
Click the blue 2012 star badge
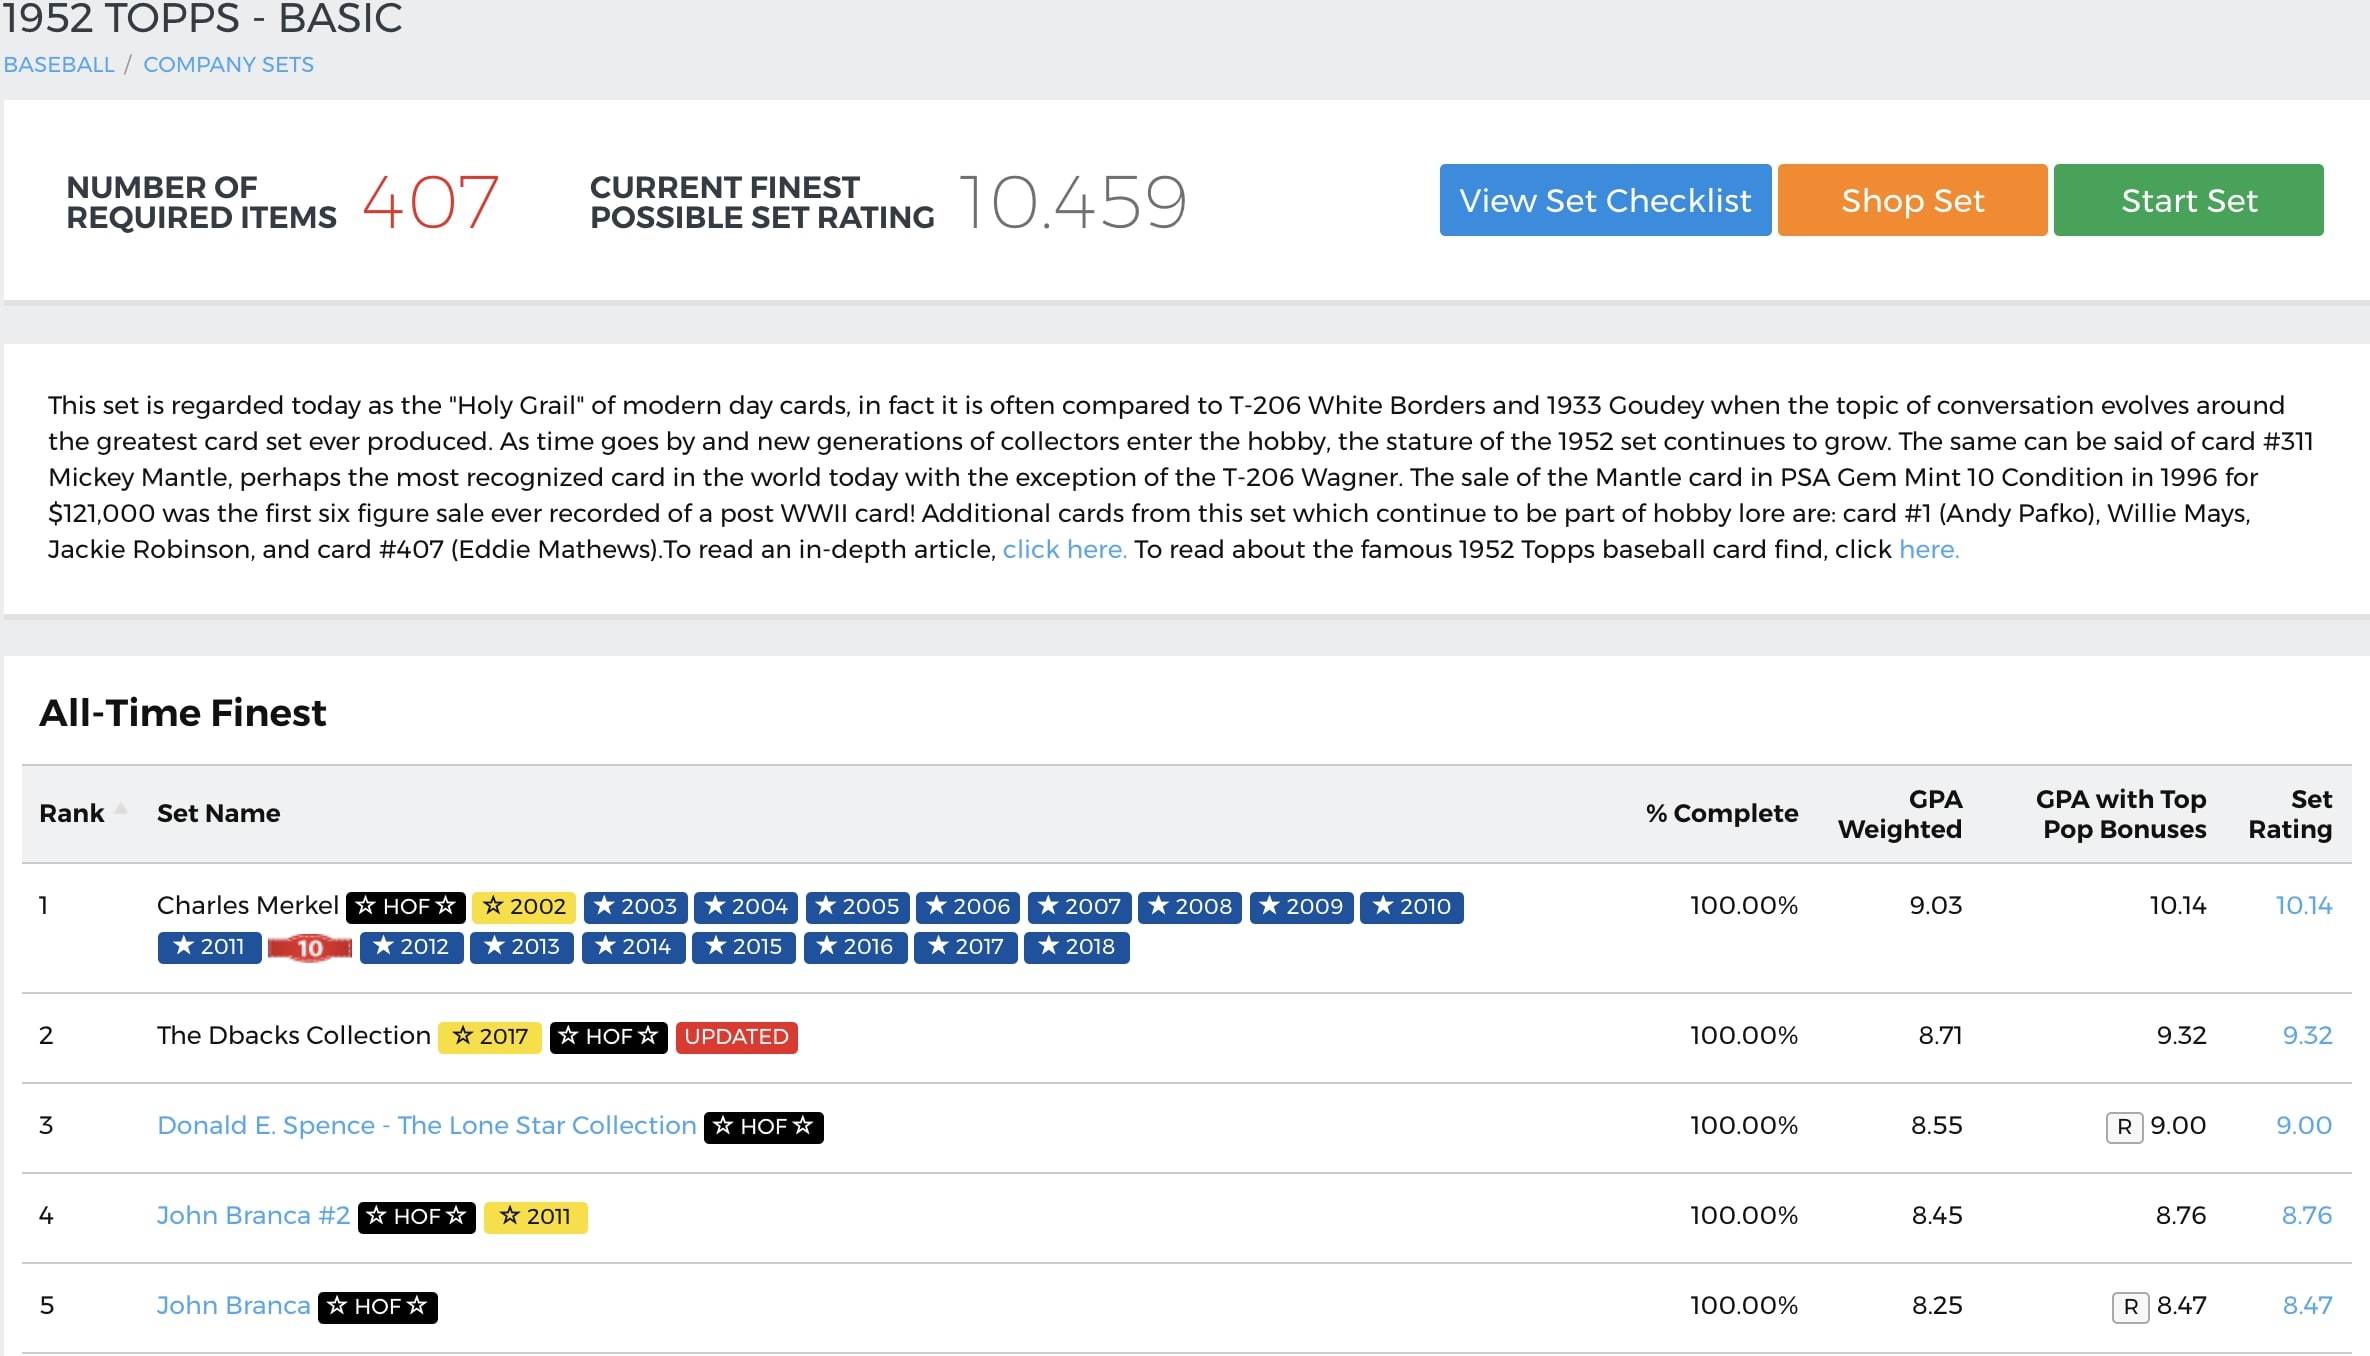click(411, 947)
